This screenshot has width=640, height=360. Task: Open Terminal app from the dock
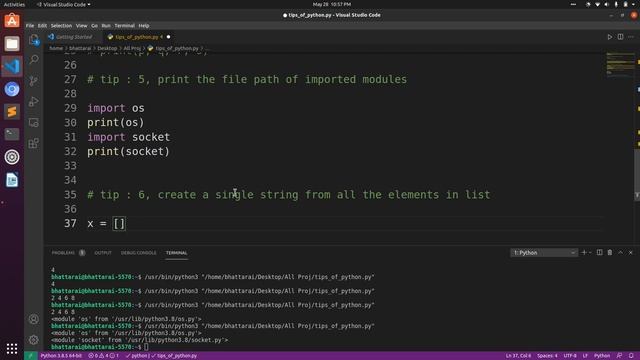[x=12, y=134]
